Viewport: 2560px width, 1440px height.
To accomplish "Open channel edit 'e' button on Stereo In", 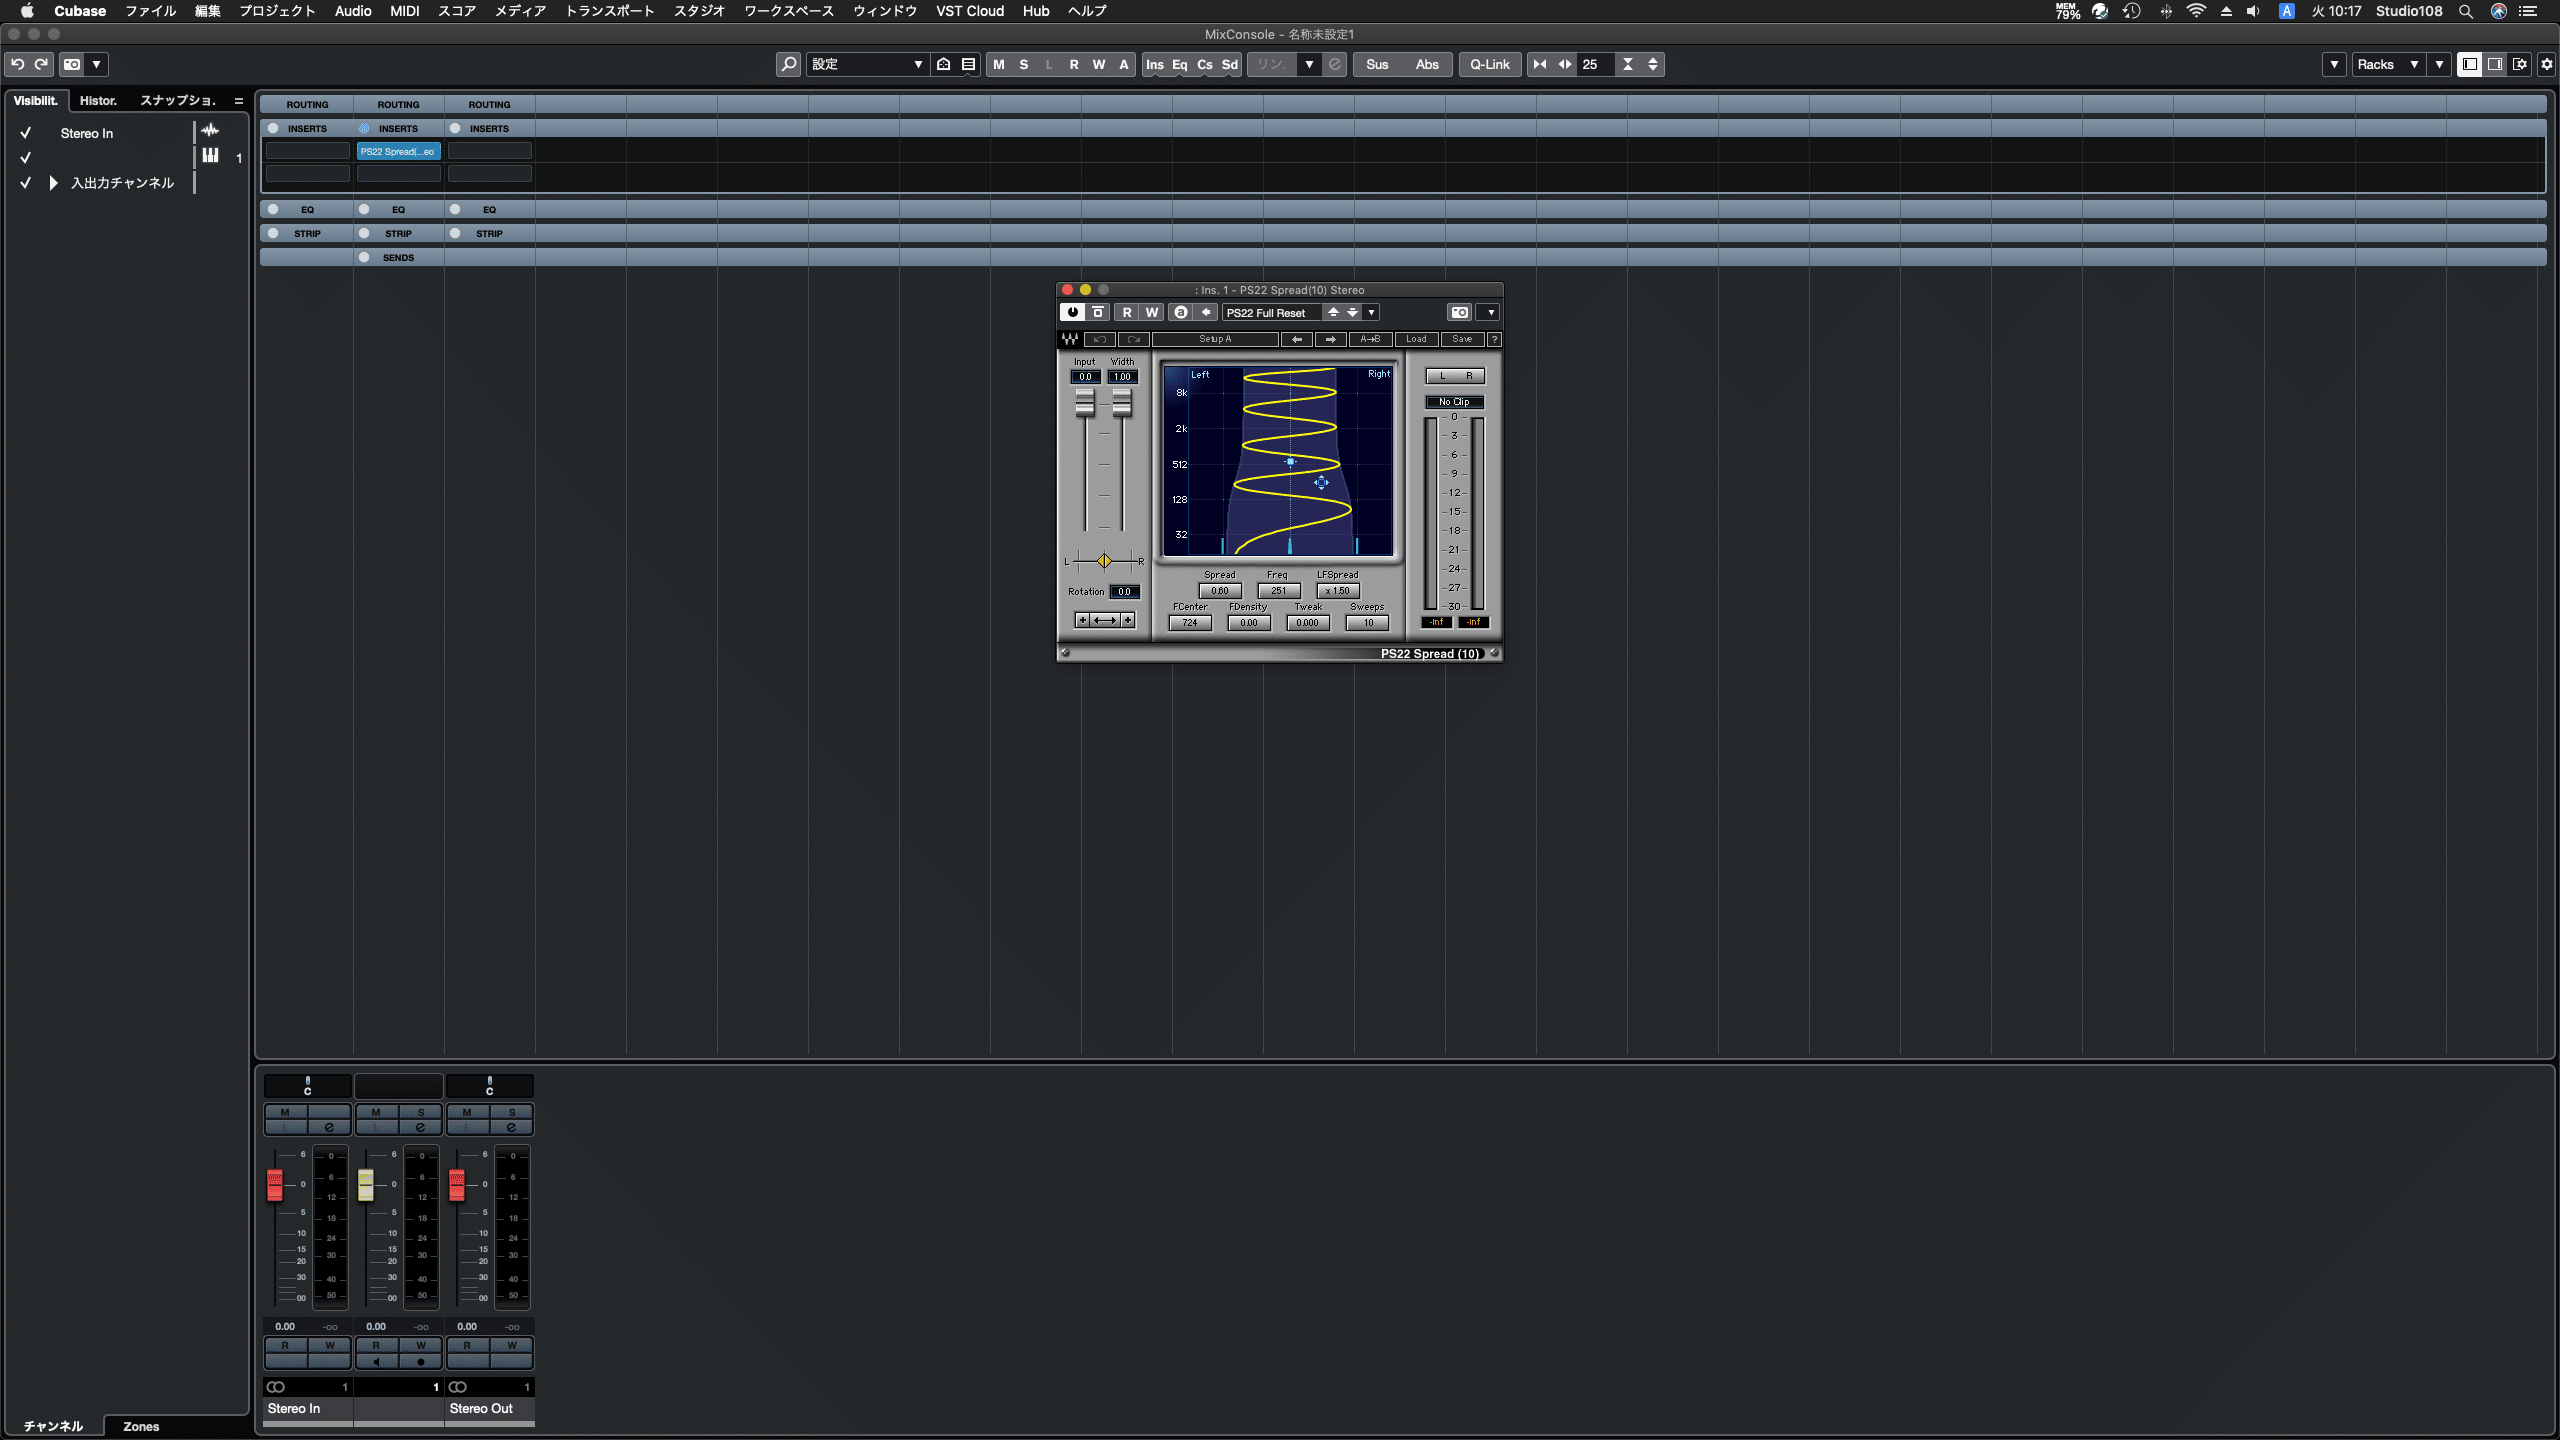I will pos(331,1125).
